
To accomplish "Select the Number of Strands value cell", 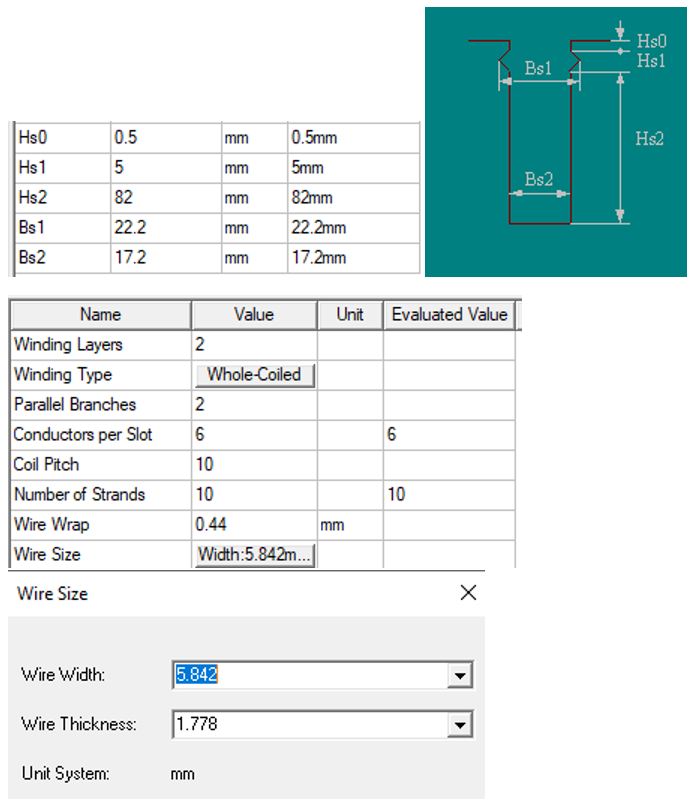I will coord(255,494).
